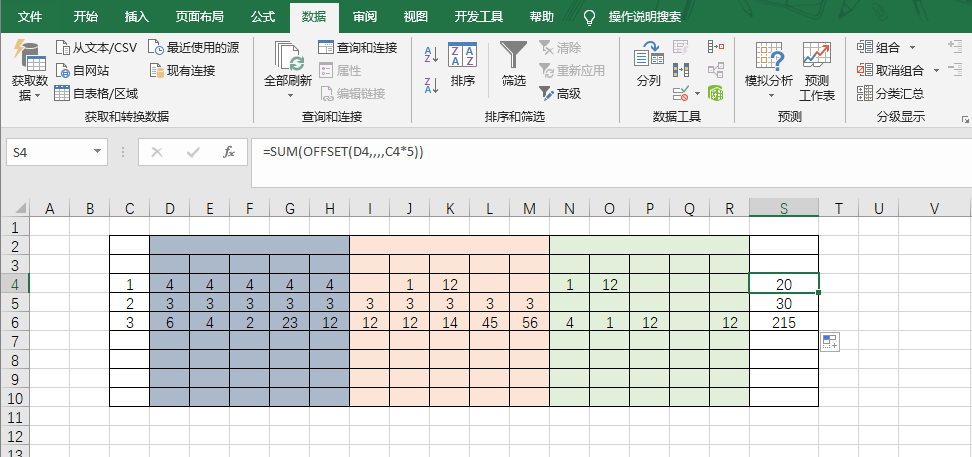Expand the Refresh All dropdown arrow
Image resolution: width=972 pixels, height=457 pixels.
289,95
